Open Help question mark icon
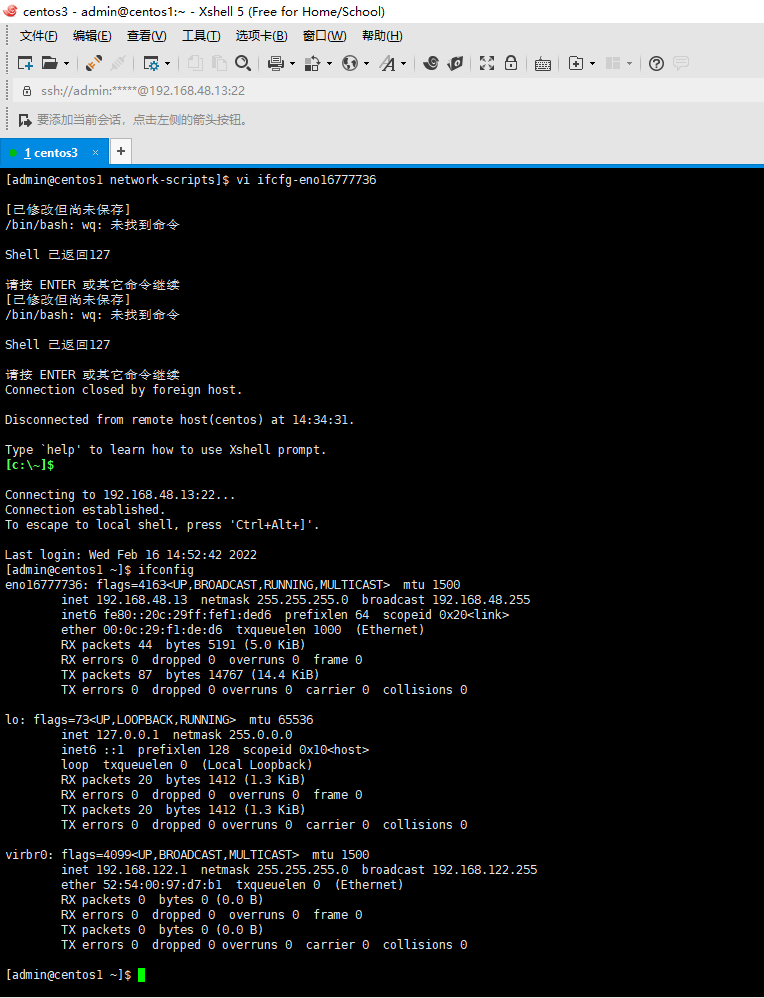764x998 pixels. coord(656,63)
